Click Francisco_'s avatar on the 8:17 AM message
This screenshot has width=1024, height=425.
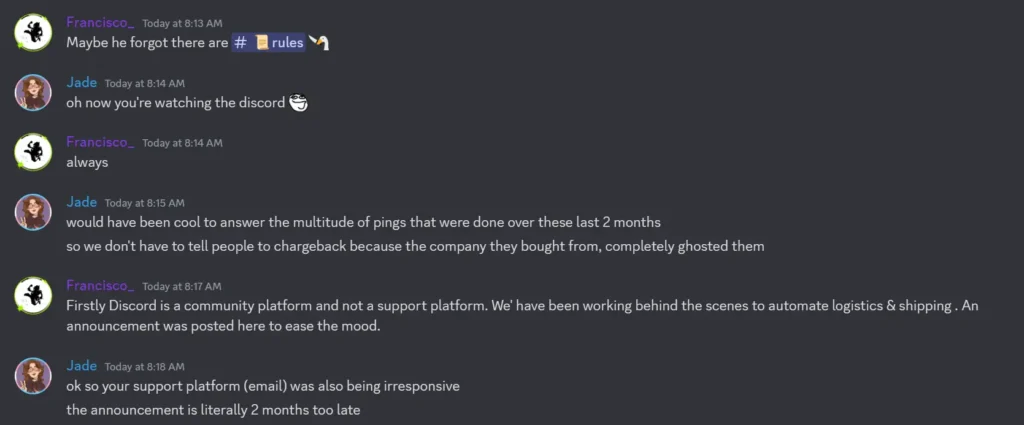pyautogui.click(x=33, y=294)
